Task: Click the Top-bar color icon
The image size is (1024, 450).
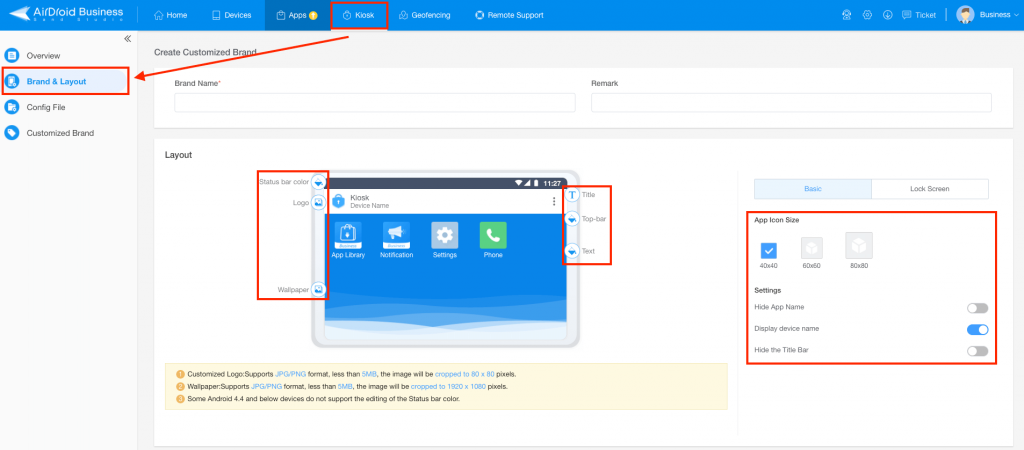Action: 571,219
